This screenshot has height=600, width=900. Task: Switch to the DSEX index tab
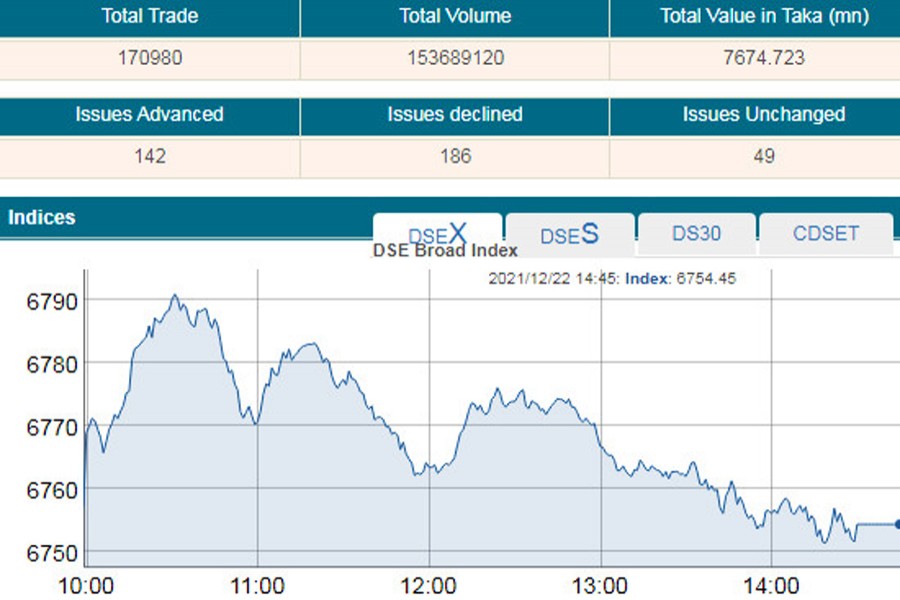tap(437, 235)
